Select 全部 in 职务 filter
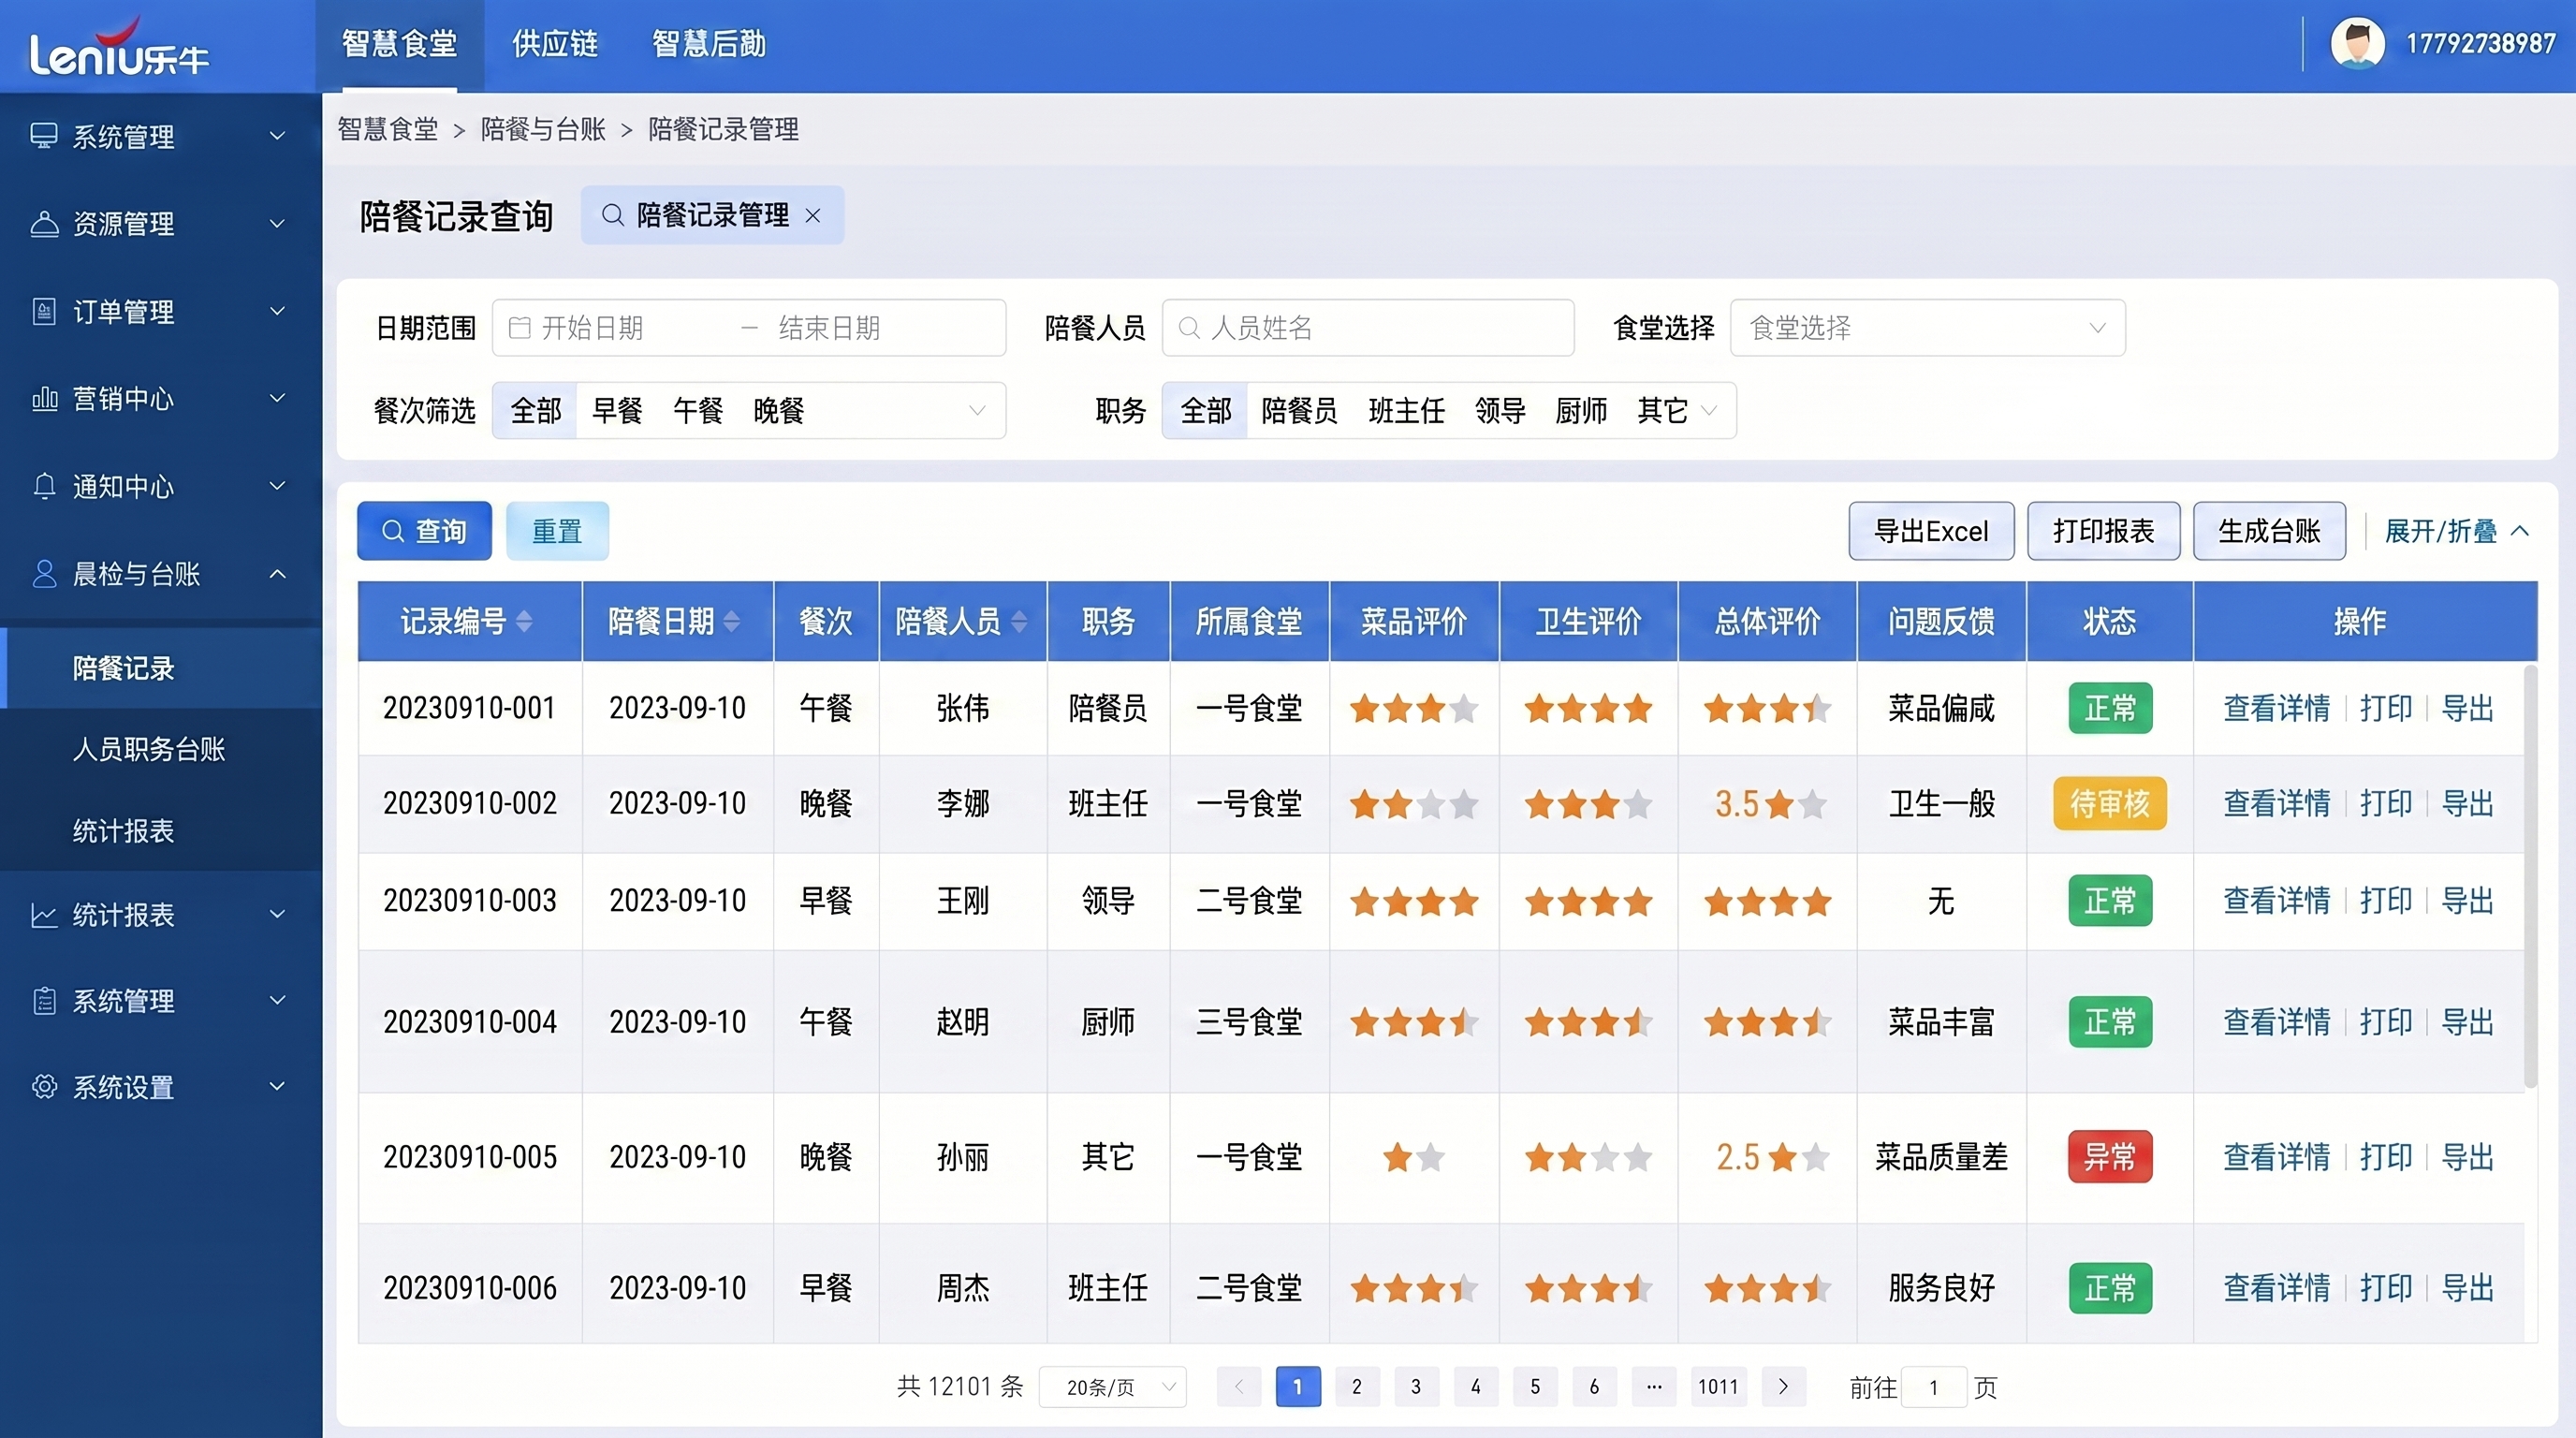This screenshot has height=1438, width=2576. (x=1205, y=411)
